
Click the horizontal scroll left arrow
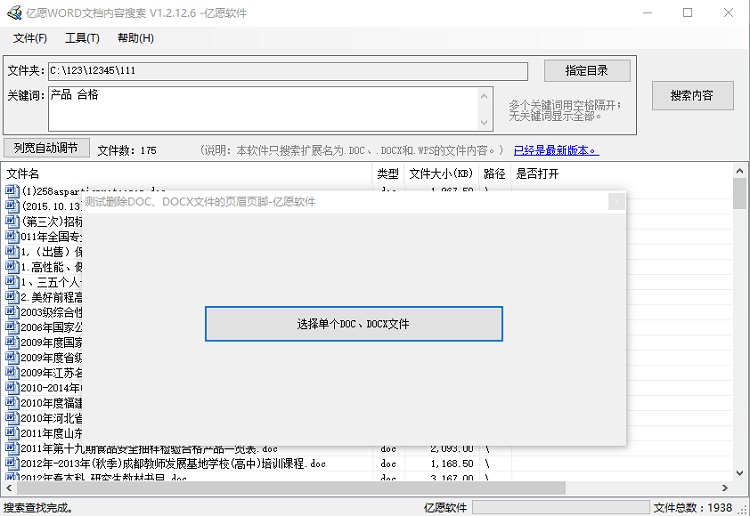point(9,488)
